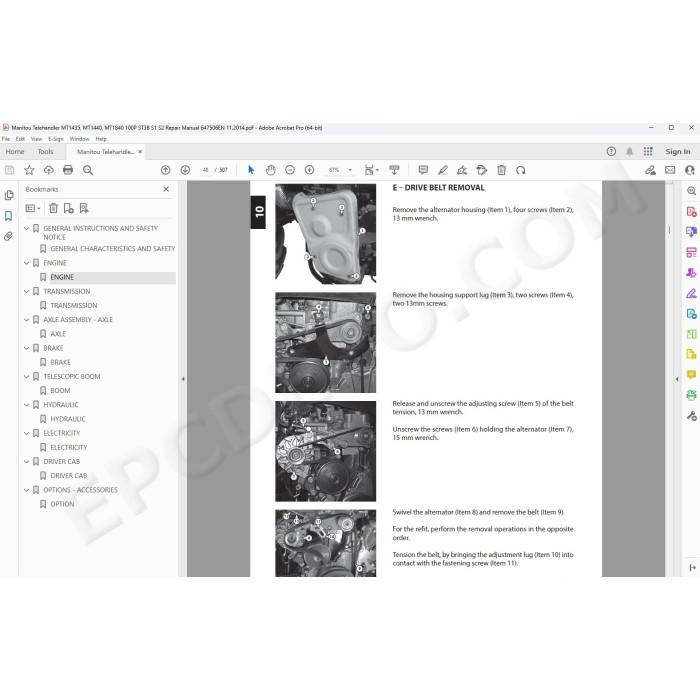700x700 pixels.
Task: Collapse GENERAL INSTRUCTIONS AND SAFETY NOTICE bookmark
Action: pos(26,229)
